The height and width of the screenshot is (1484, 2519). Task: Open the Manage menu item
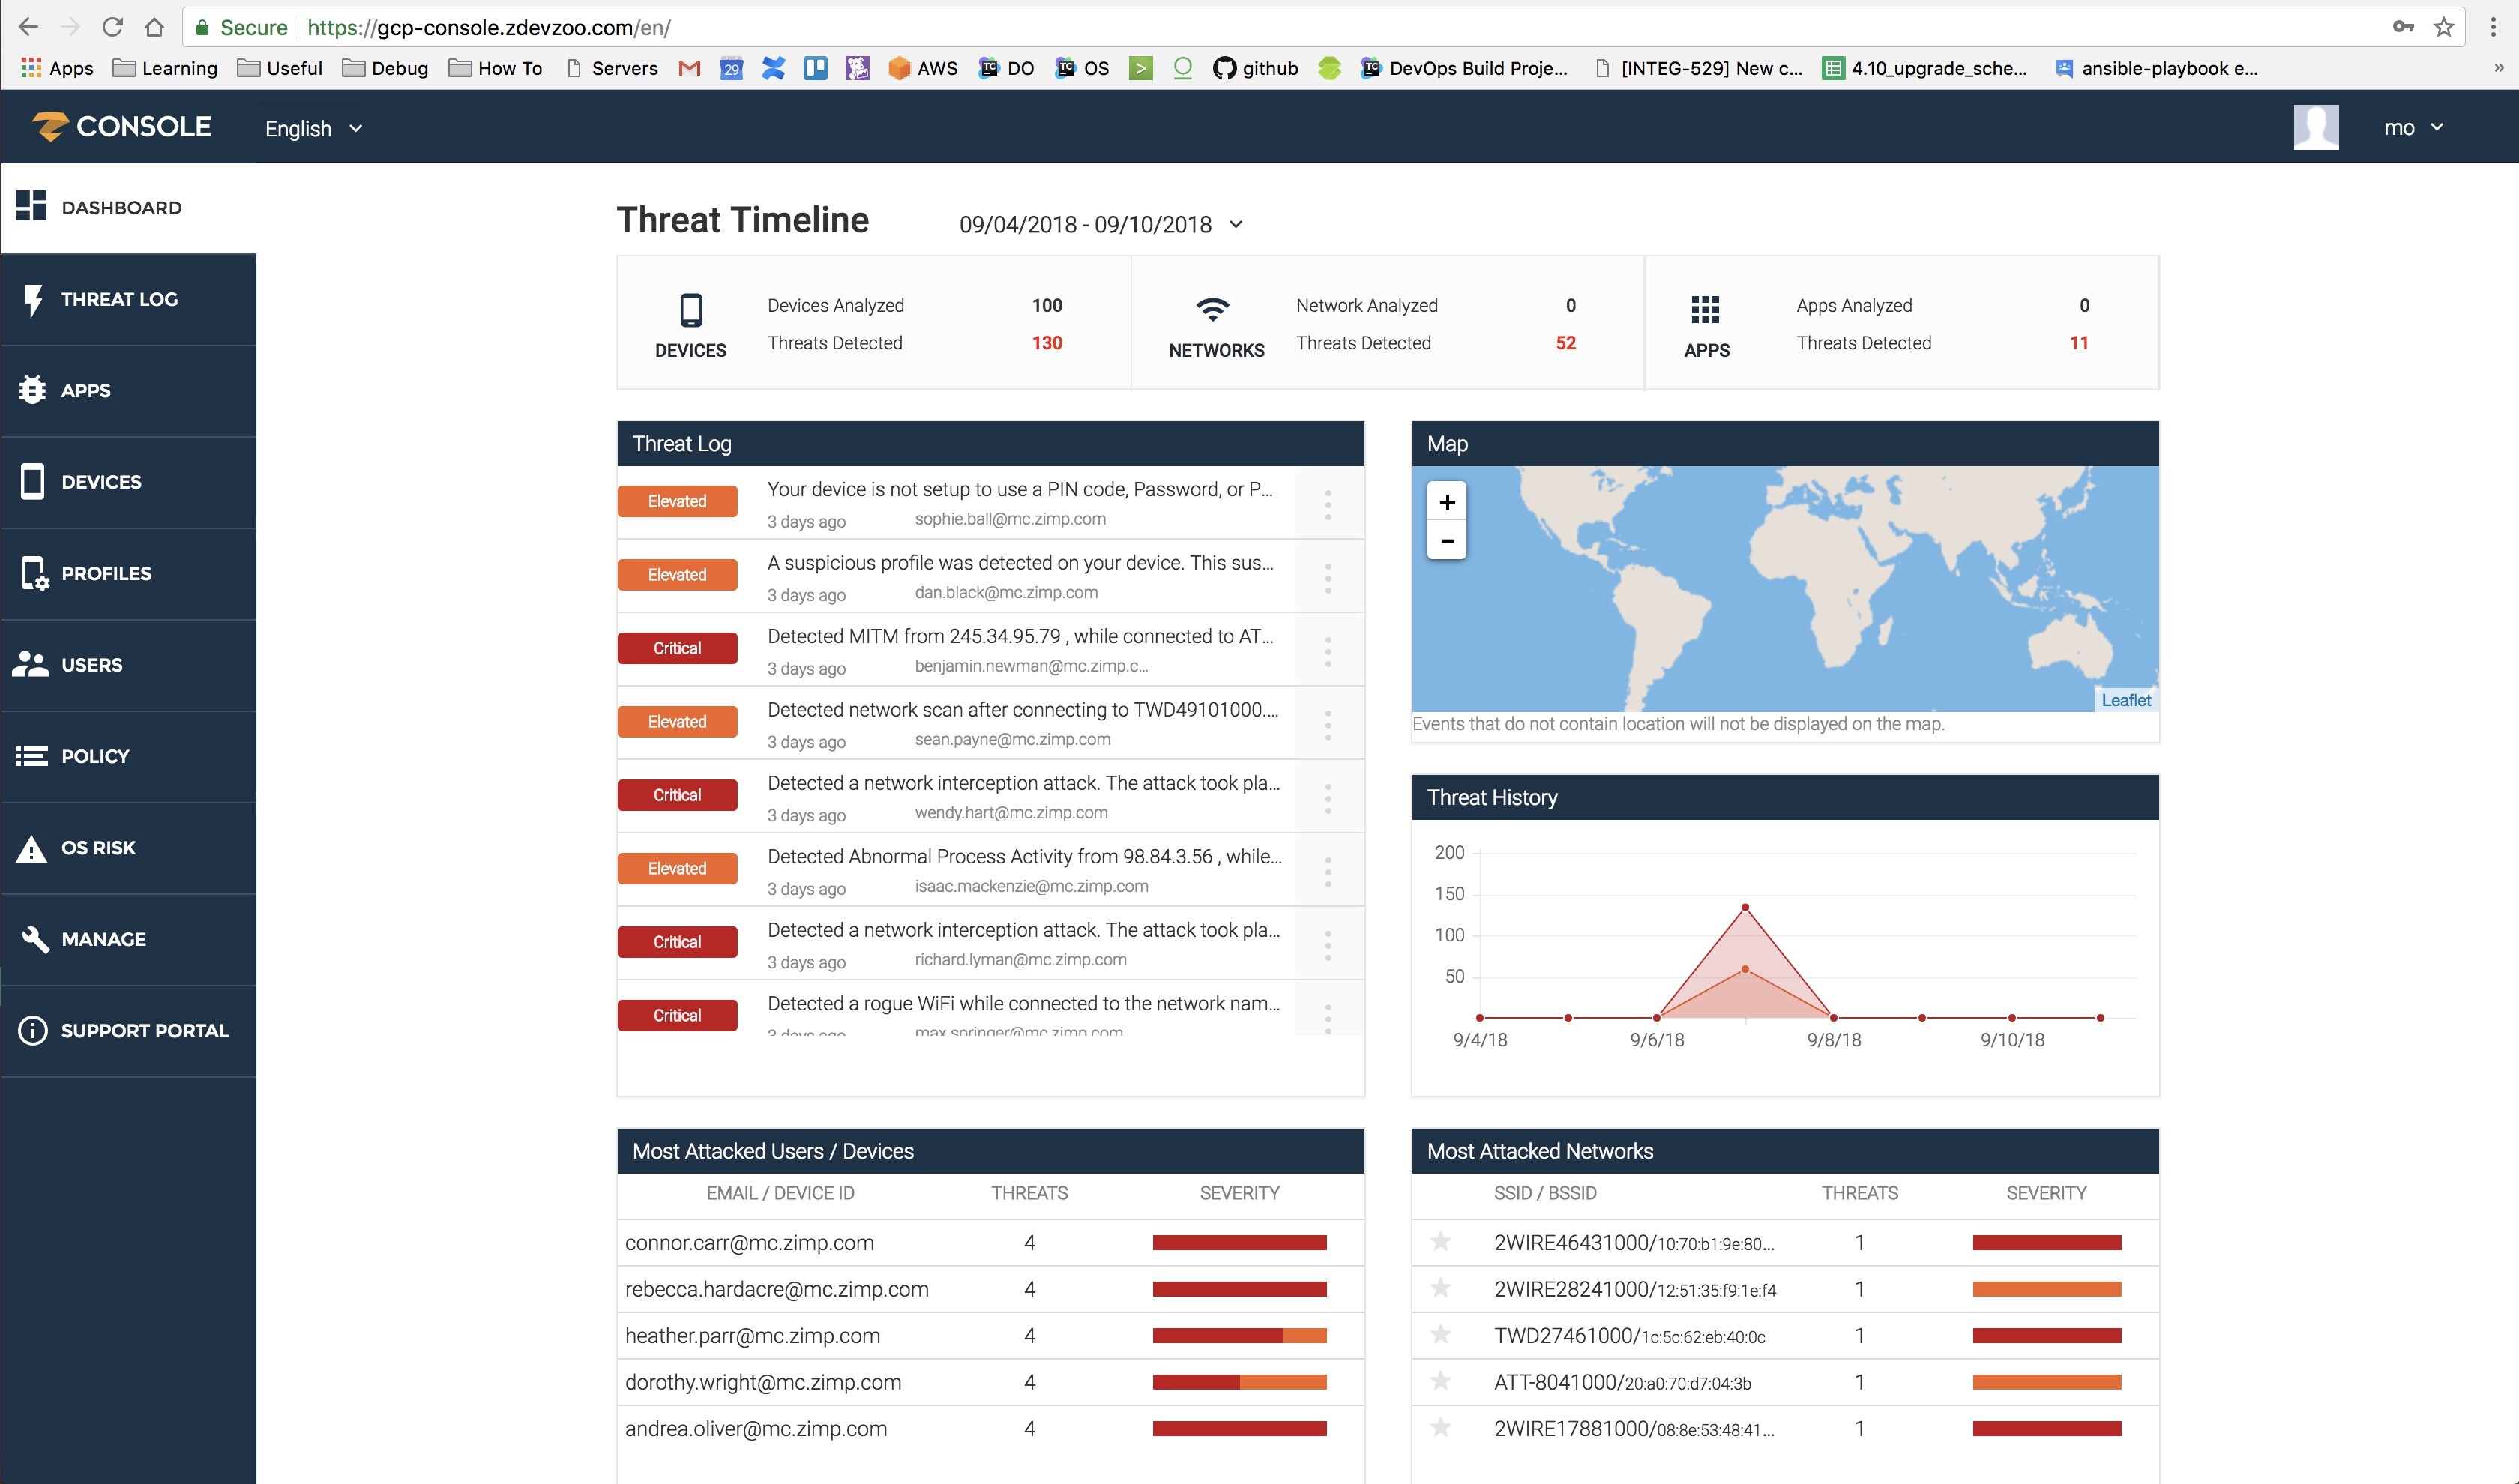click(x=129, y=939)
